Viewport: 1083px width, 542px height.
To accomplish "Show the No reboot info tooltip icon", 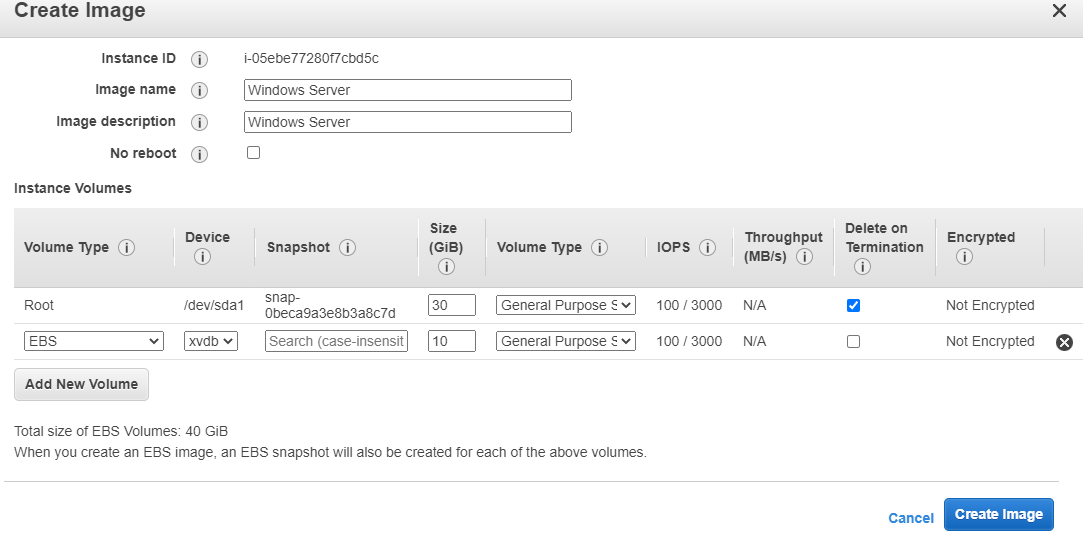I will [199, 154].
